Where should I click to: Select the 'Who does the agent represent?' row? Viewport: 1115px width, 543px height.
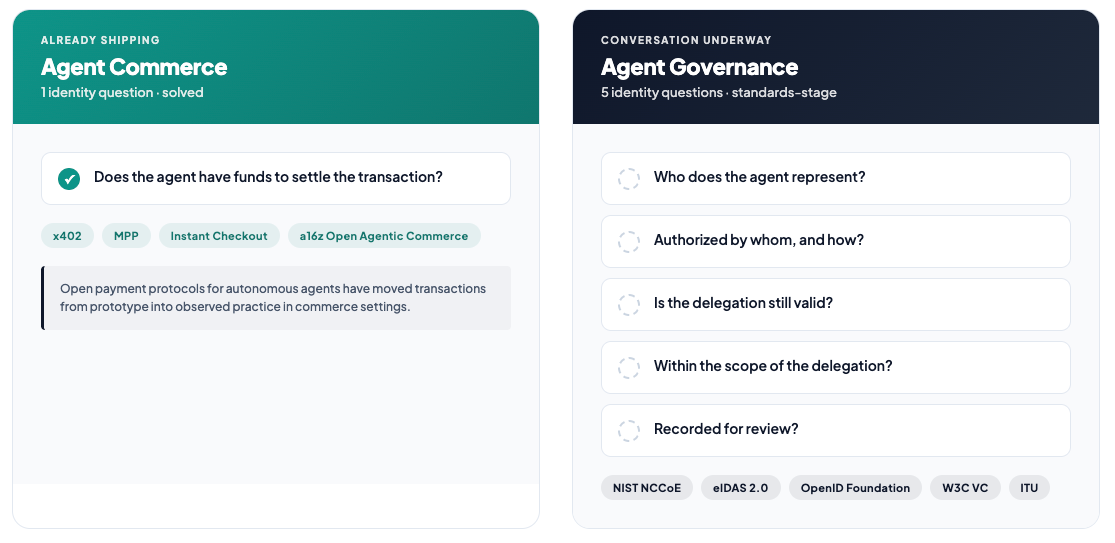[836, 178]
